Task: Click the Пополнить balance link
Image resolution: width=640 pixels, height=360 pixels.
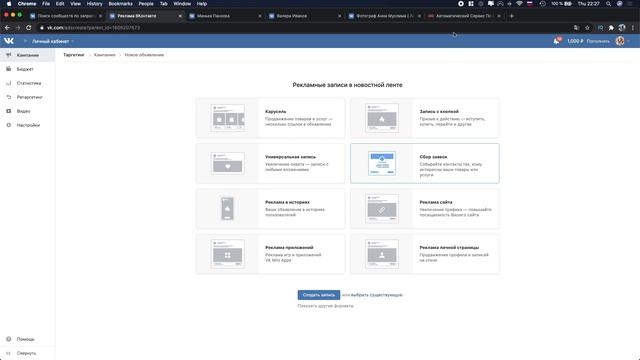Action: coord(598,41)
